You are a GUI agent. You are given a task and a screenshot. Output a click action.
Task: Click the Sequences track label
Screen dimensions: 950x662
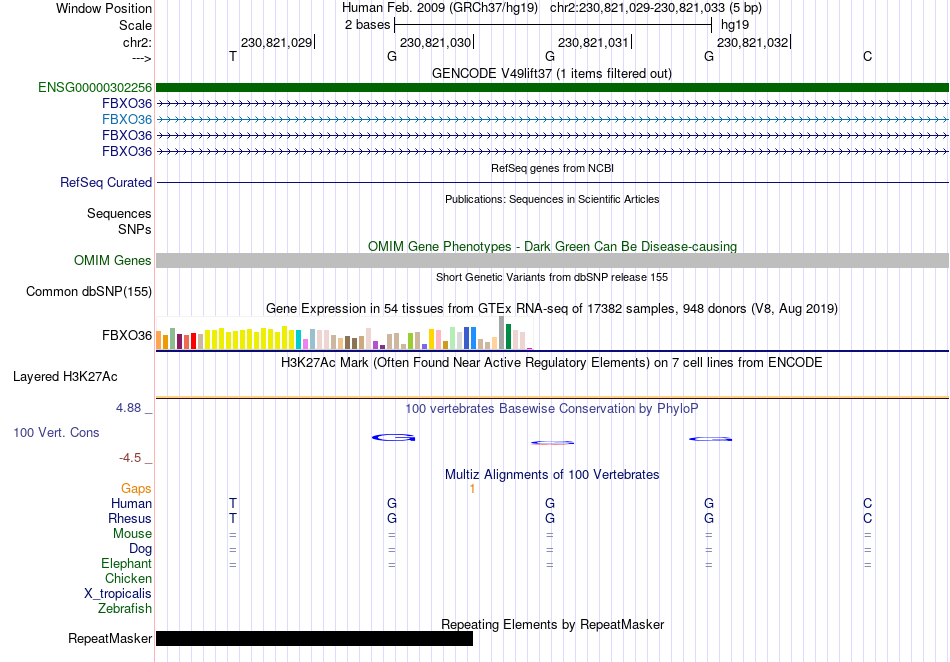click(x=119, y=213)
